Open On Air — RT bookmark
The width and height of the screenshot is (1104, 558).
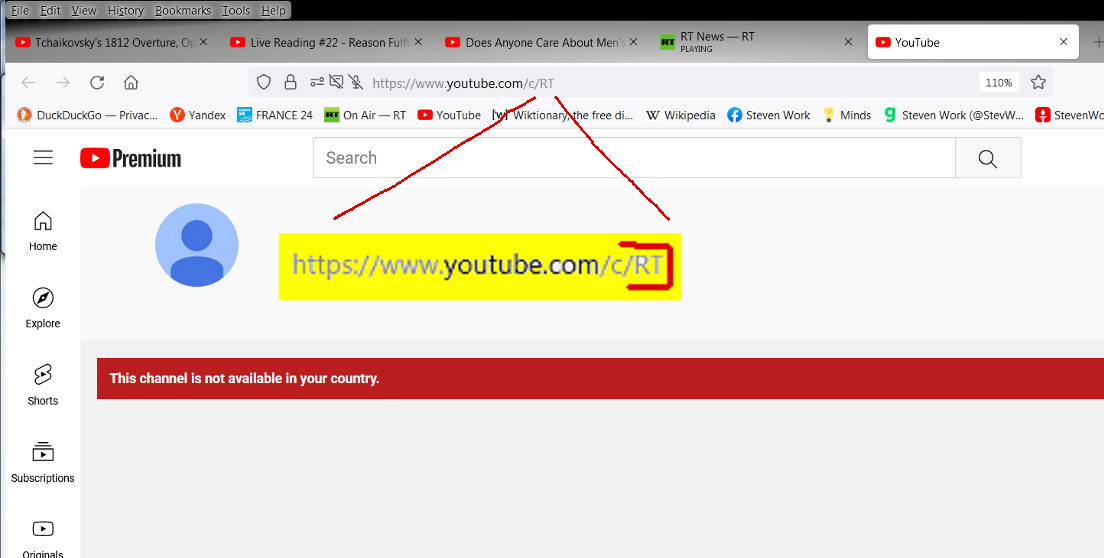pos(365,115)
